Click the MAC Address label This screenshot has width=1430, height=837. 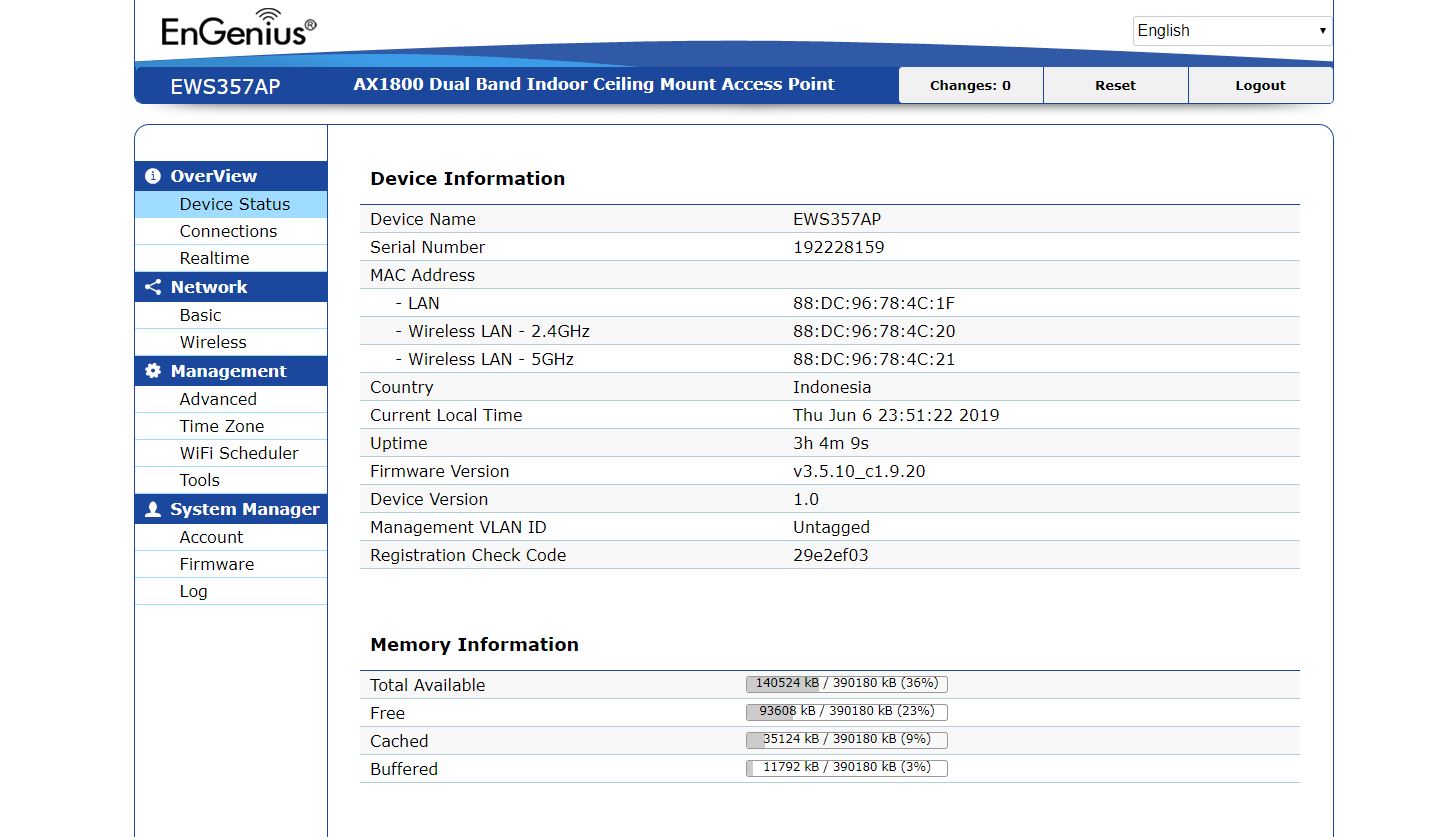point(422,275)
